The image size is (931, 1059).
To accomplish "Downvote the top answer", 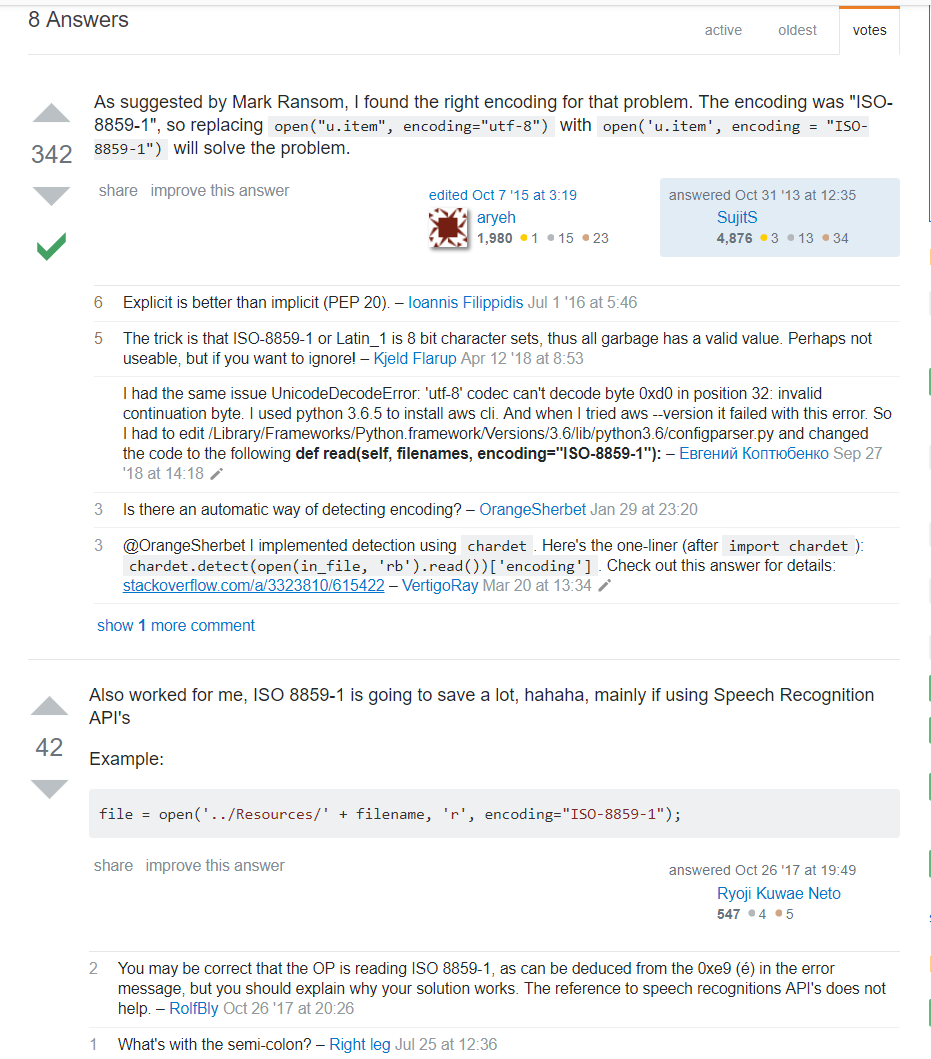I will pos(51,196).
